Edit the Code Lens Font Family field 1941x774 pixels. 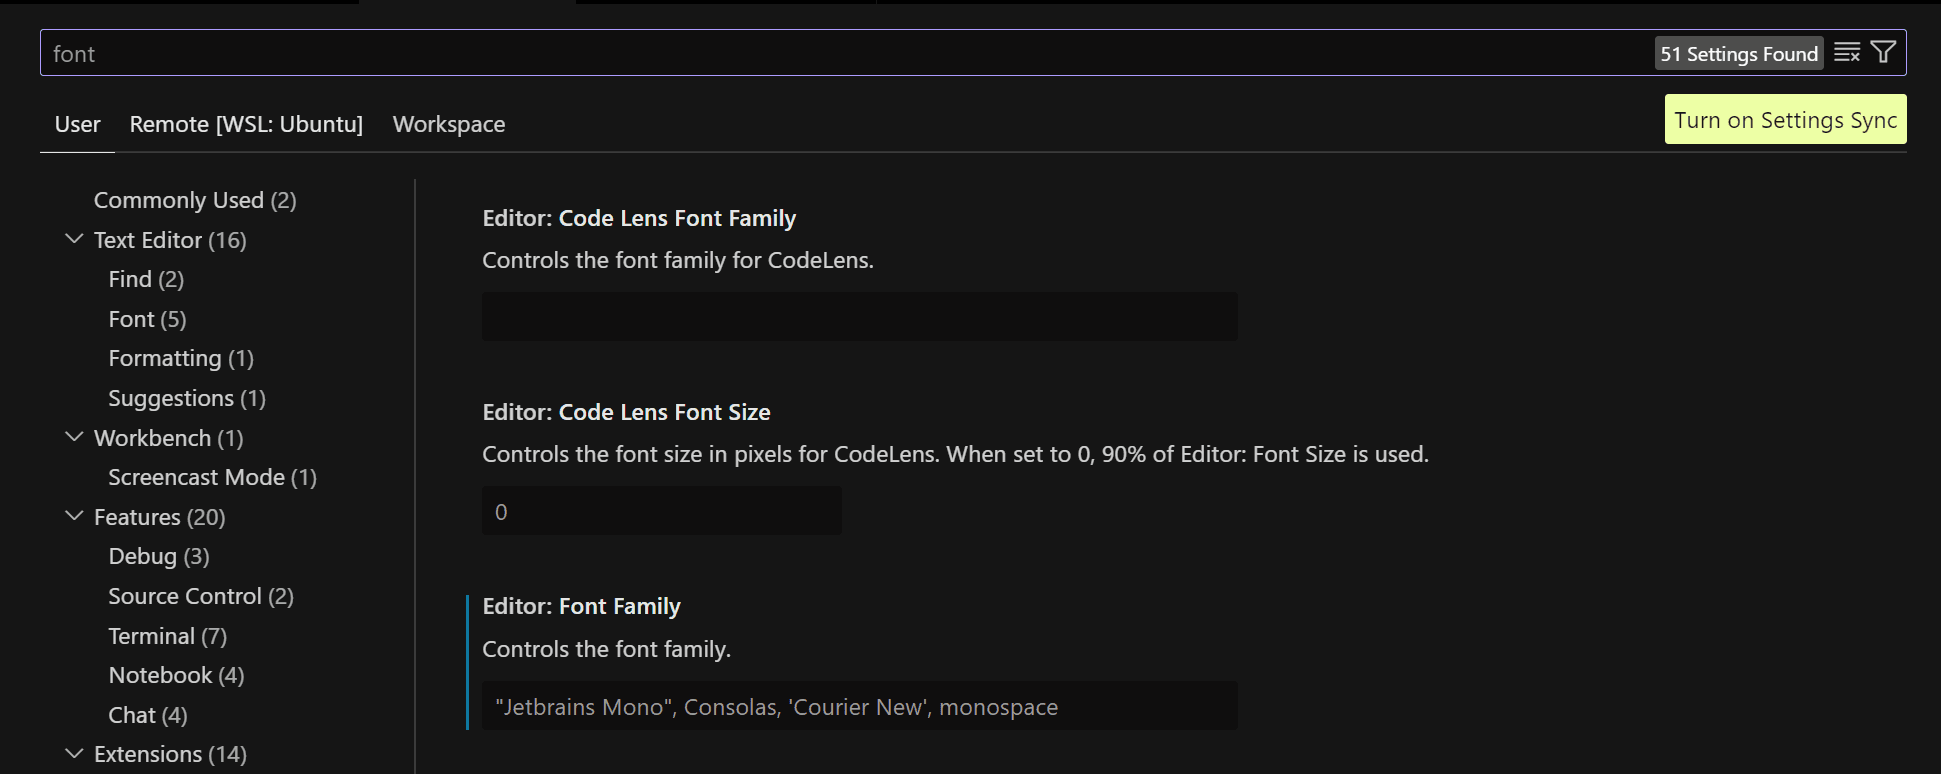(x=859, y=316)
